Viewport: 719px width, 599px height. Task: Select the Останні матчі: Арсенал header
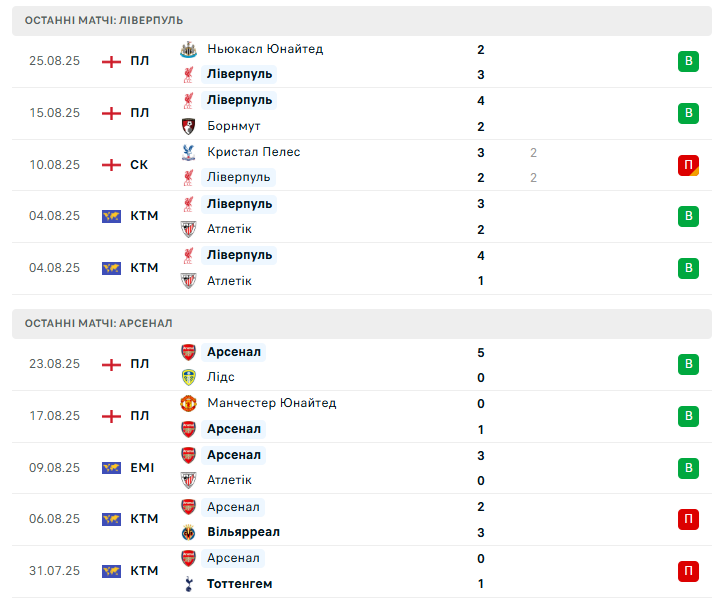point(99,323)
